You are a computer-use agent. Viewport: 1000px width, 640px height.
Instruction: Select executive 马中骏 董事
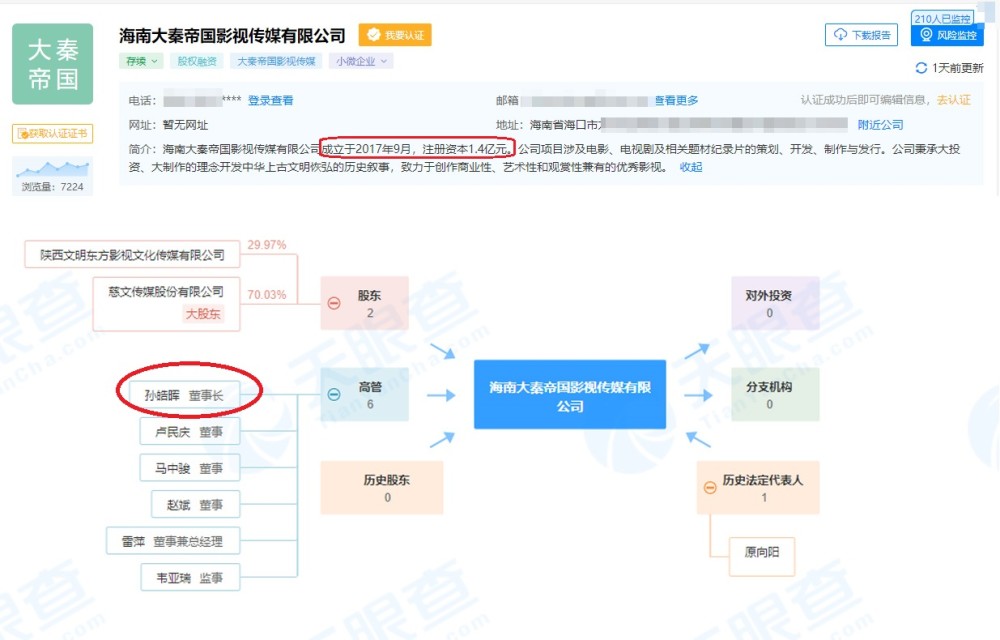pyautogui.click(x=189, y=468)
